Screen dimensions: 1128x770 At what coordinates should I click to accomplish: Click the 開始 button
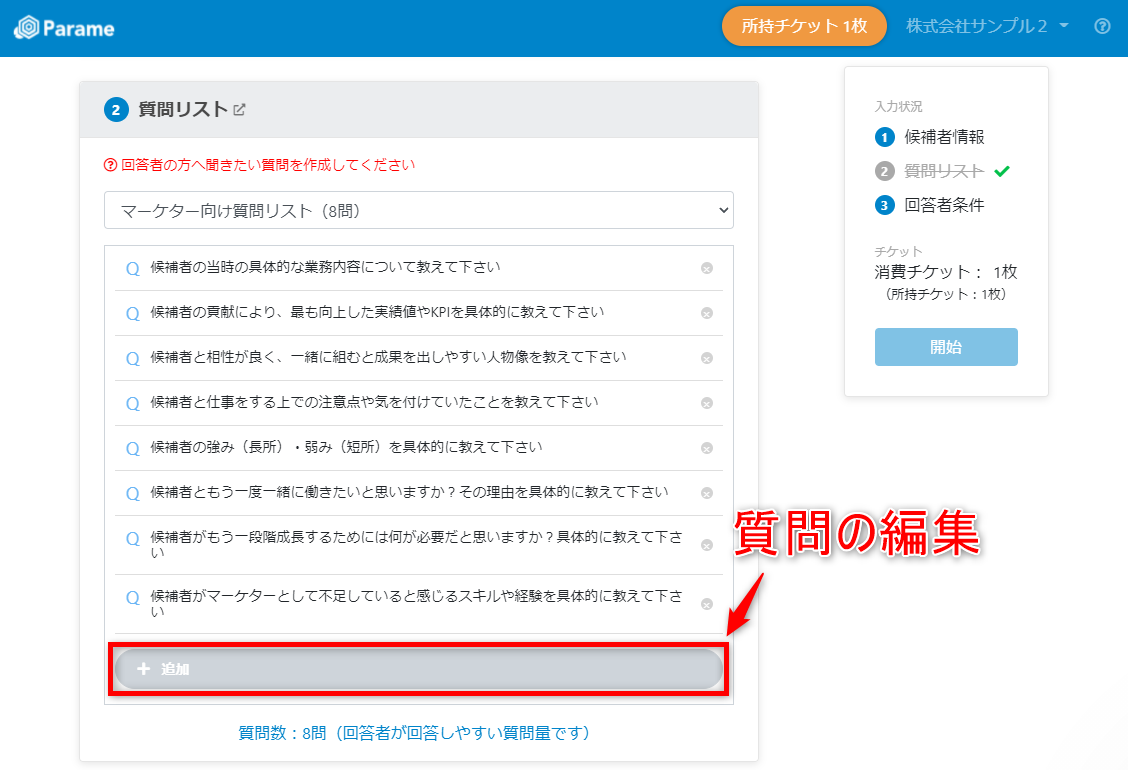tap(946, 347)
